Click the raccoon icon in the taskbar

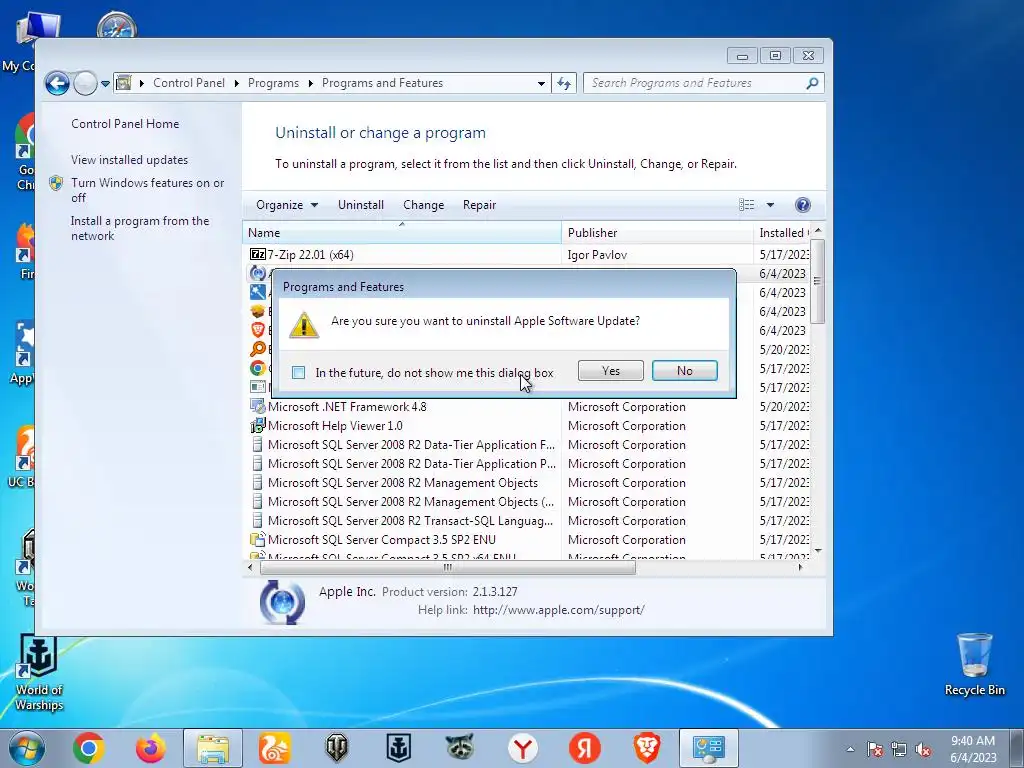pyautogui.click(x=460, y=748)
